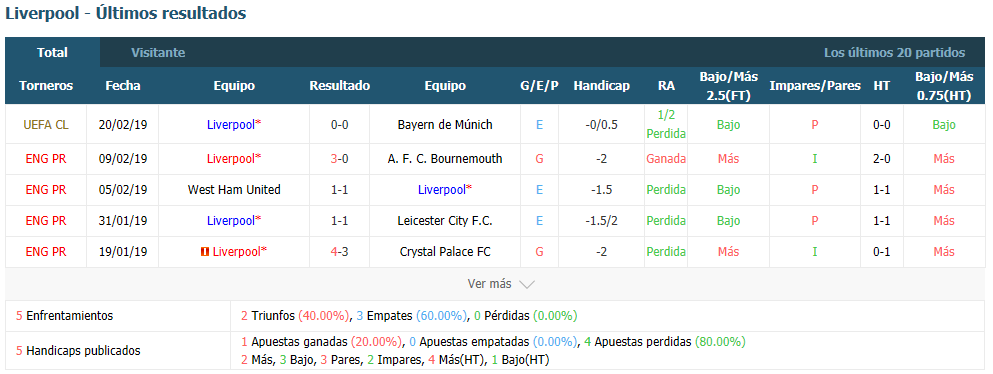
Task: Click the ENG PR label dated 09/02/19
Action: (46, 159)
